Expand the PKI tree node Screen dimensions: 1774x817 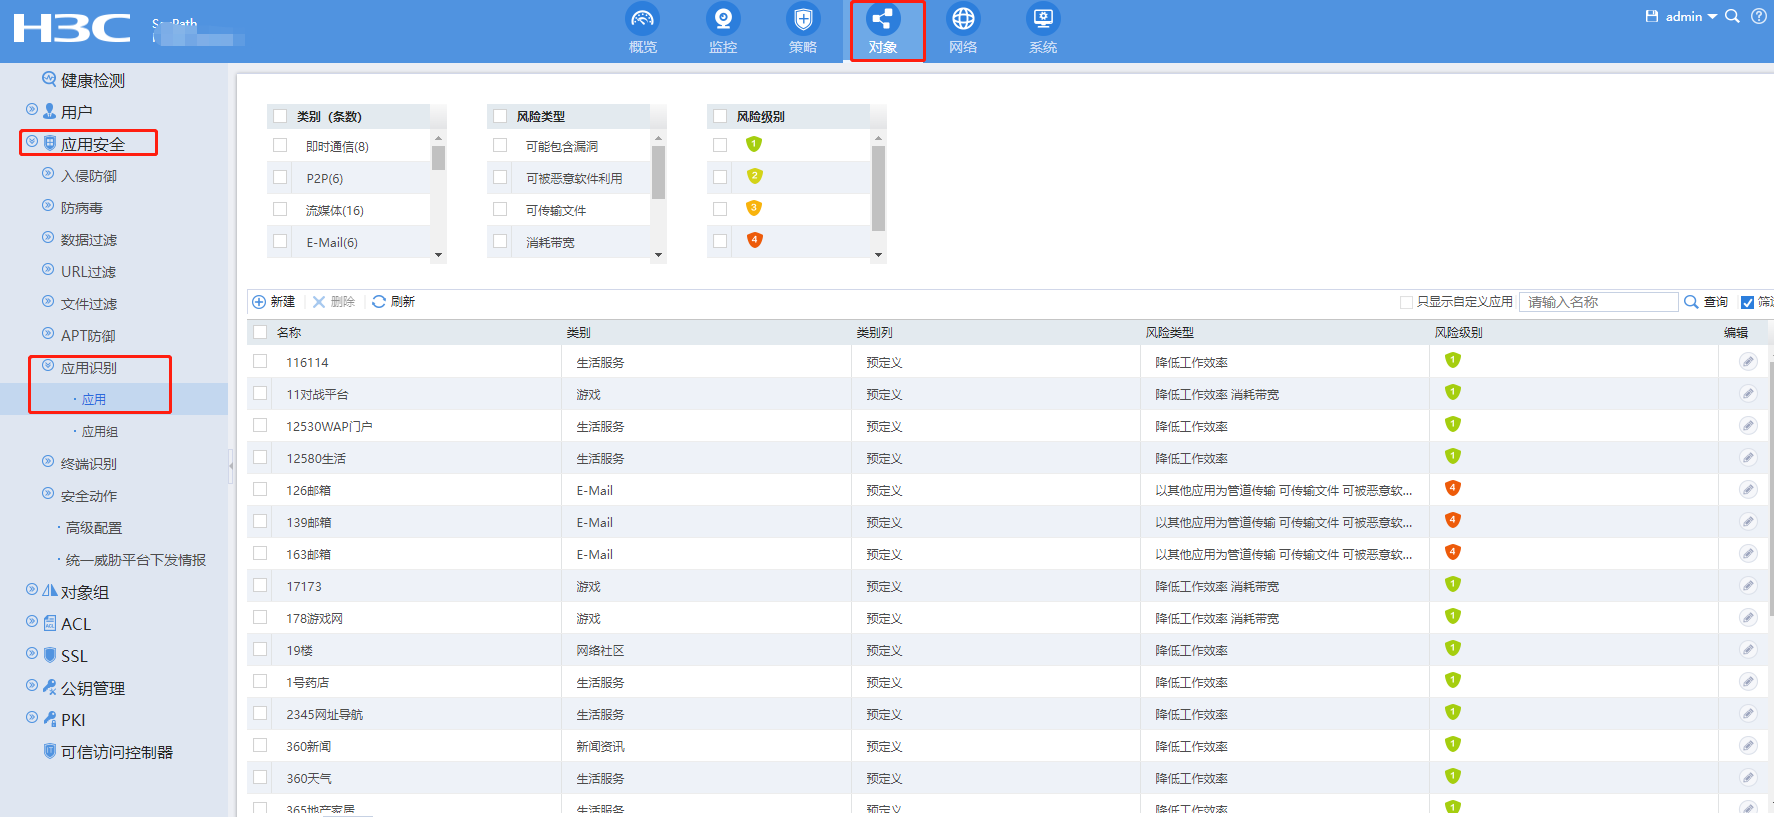click(x=32, y=718)
